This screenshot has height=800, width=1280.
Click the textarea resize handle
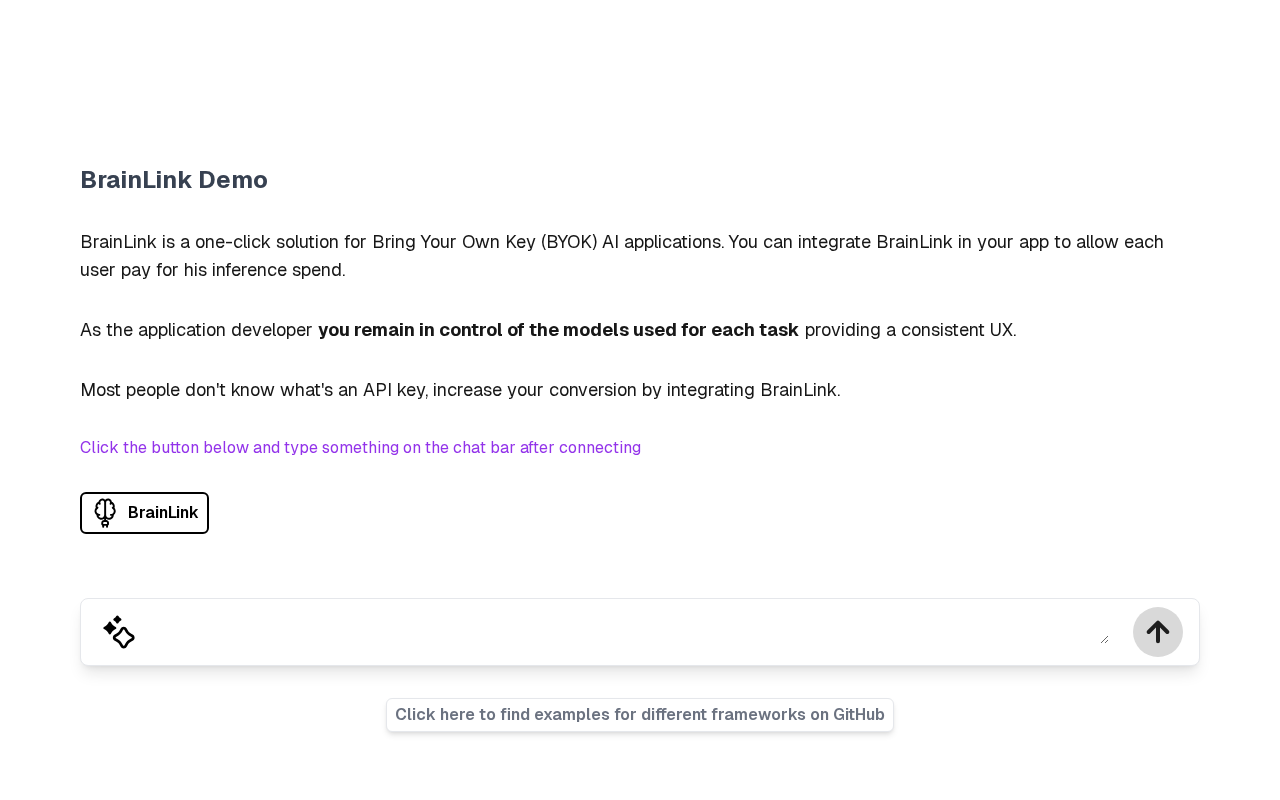tap(1104, 639)
